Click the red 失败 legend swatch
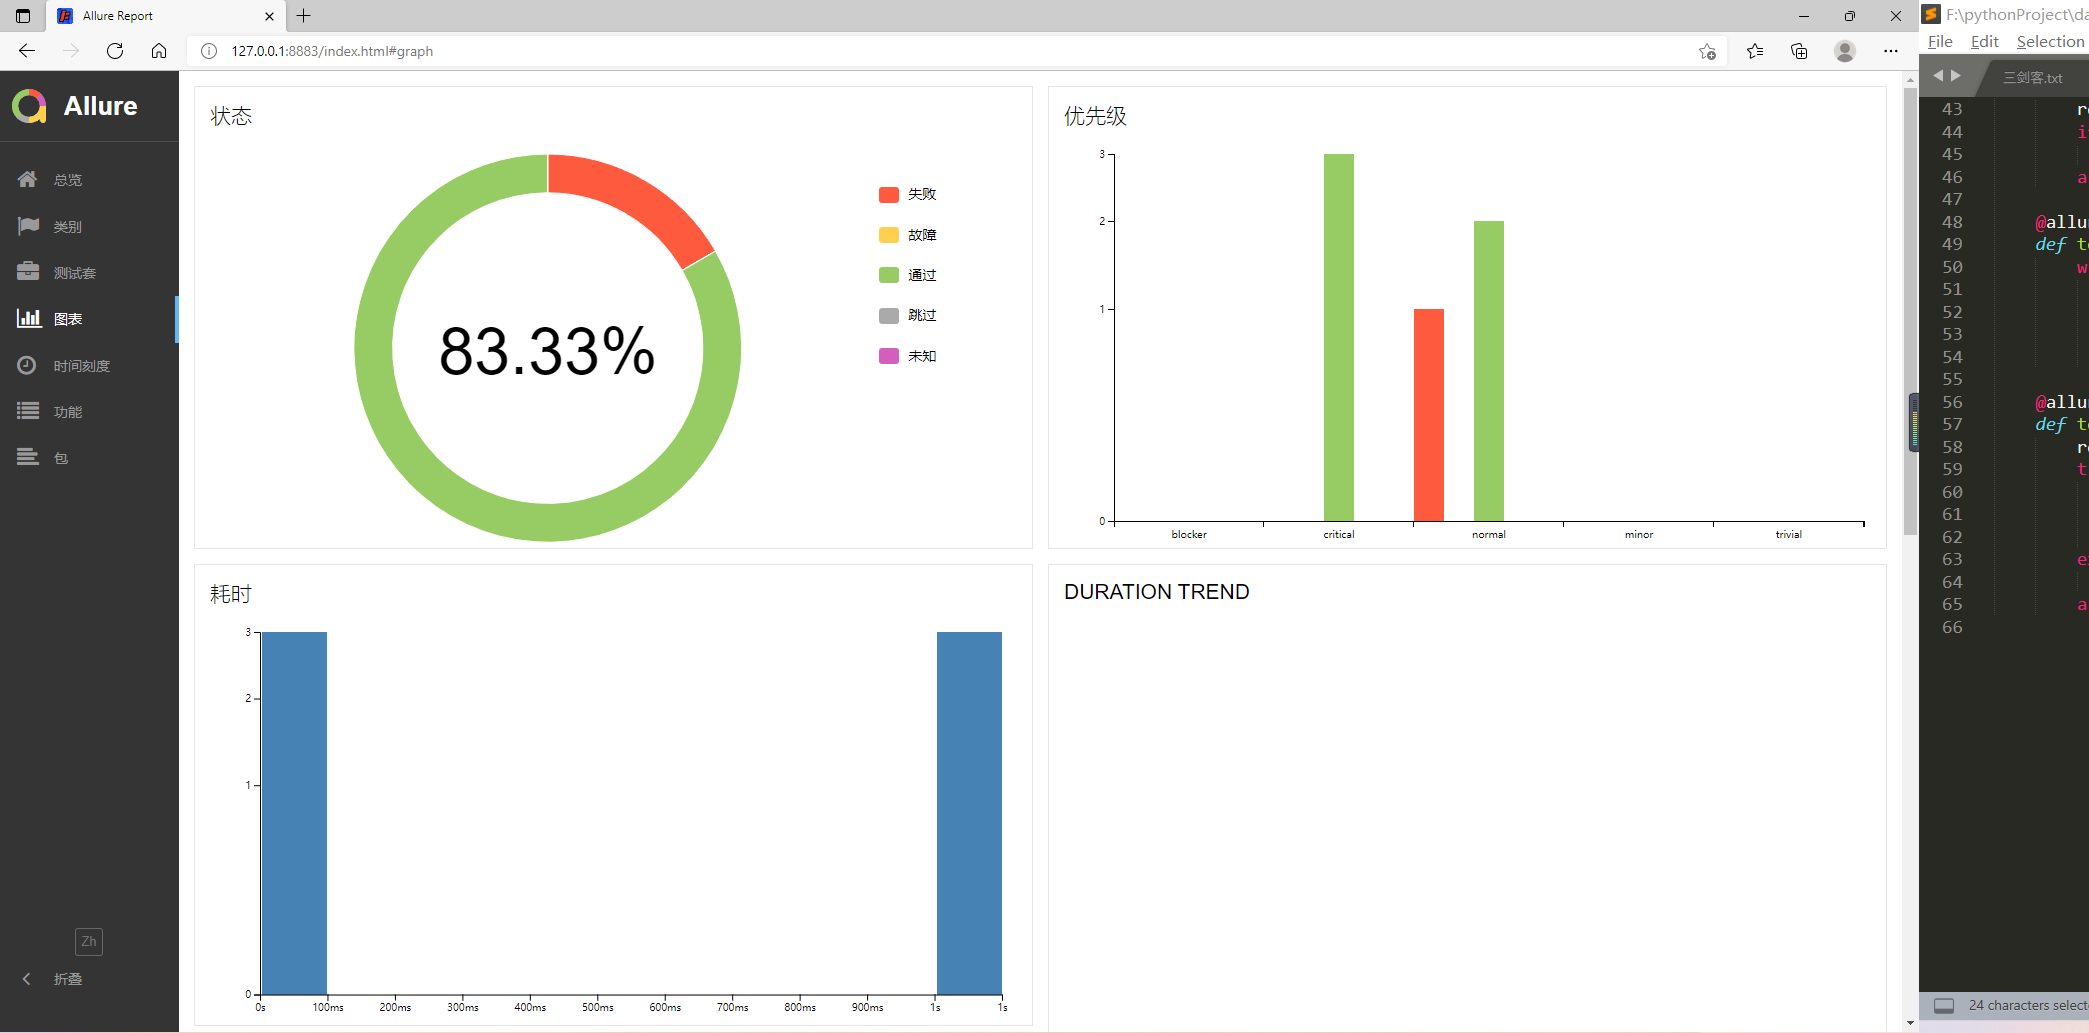Viewport: 2089px width, 1033px height. coord(888,194)
